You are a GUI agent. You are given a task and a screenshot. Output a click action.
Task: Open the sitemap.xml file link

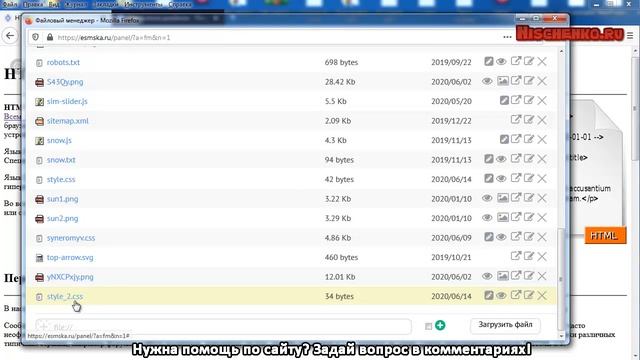pos(67,121)
